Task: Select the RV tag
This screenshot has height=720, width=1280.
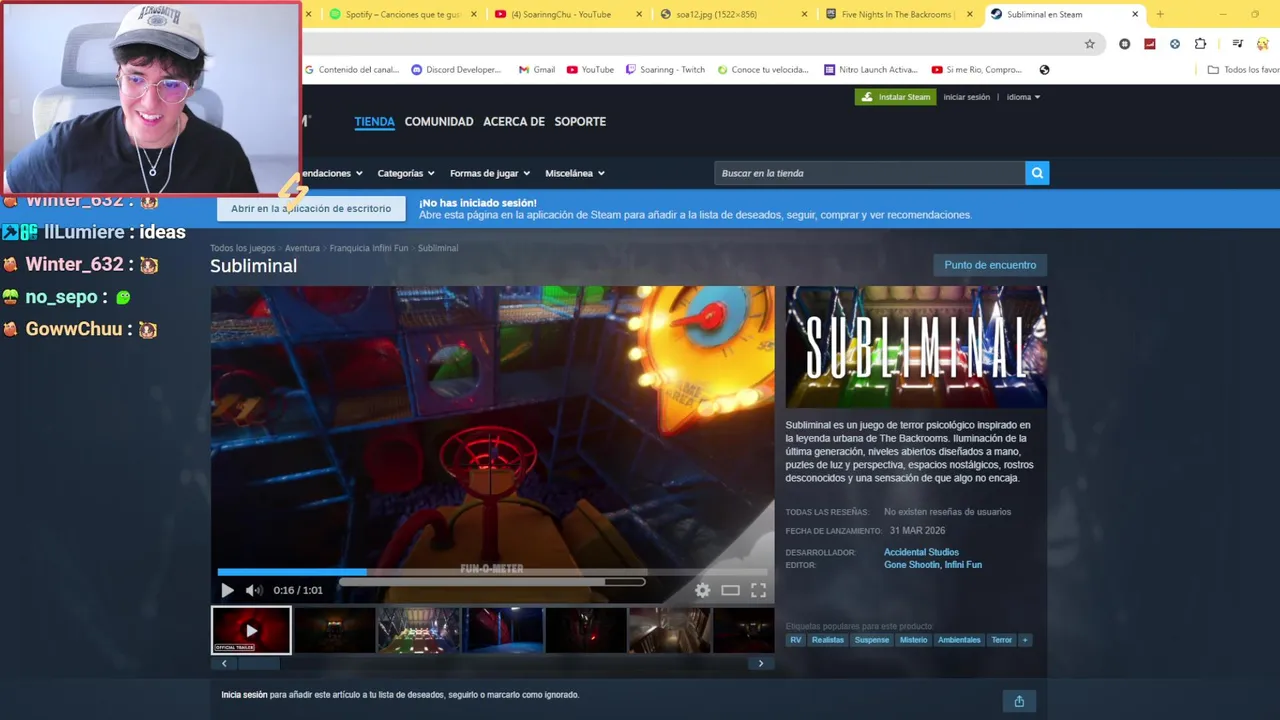Action: (x=796, y=640)
